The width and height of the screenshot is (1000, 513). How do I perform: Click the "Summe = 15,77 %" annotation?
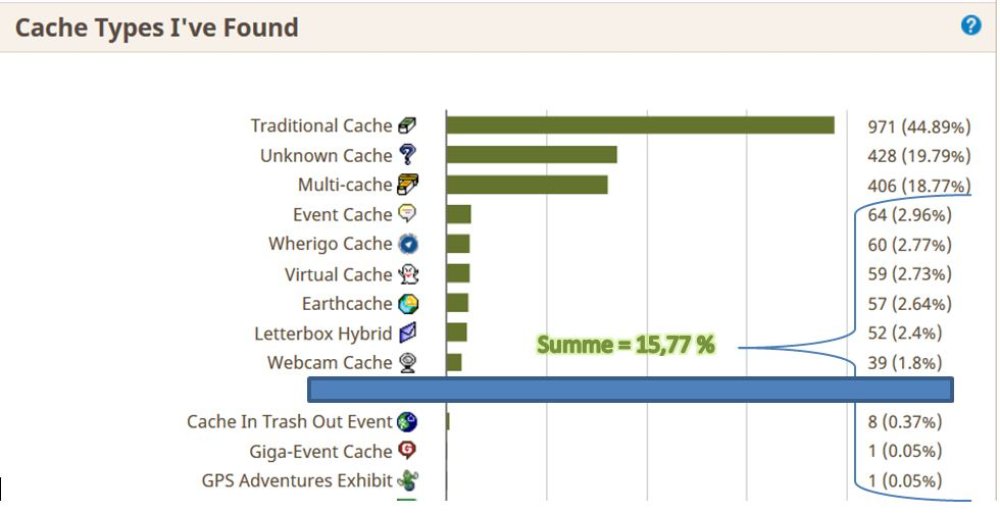(626, 346)
